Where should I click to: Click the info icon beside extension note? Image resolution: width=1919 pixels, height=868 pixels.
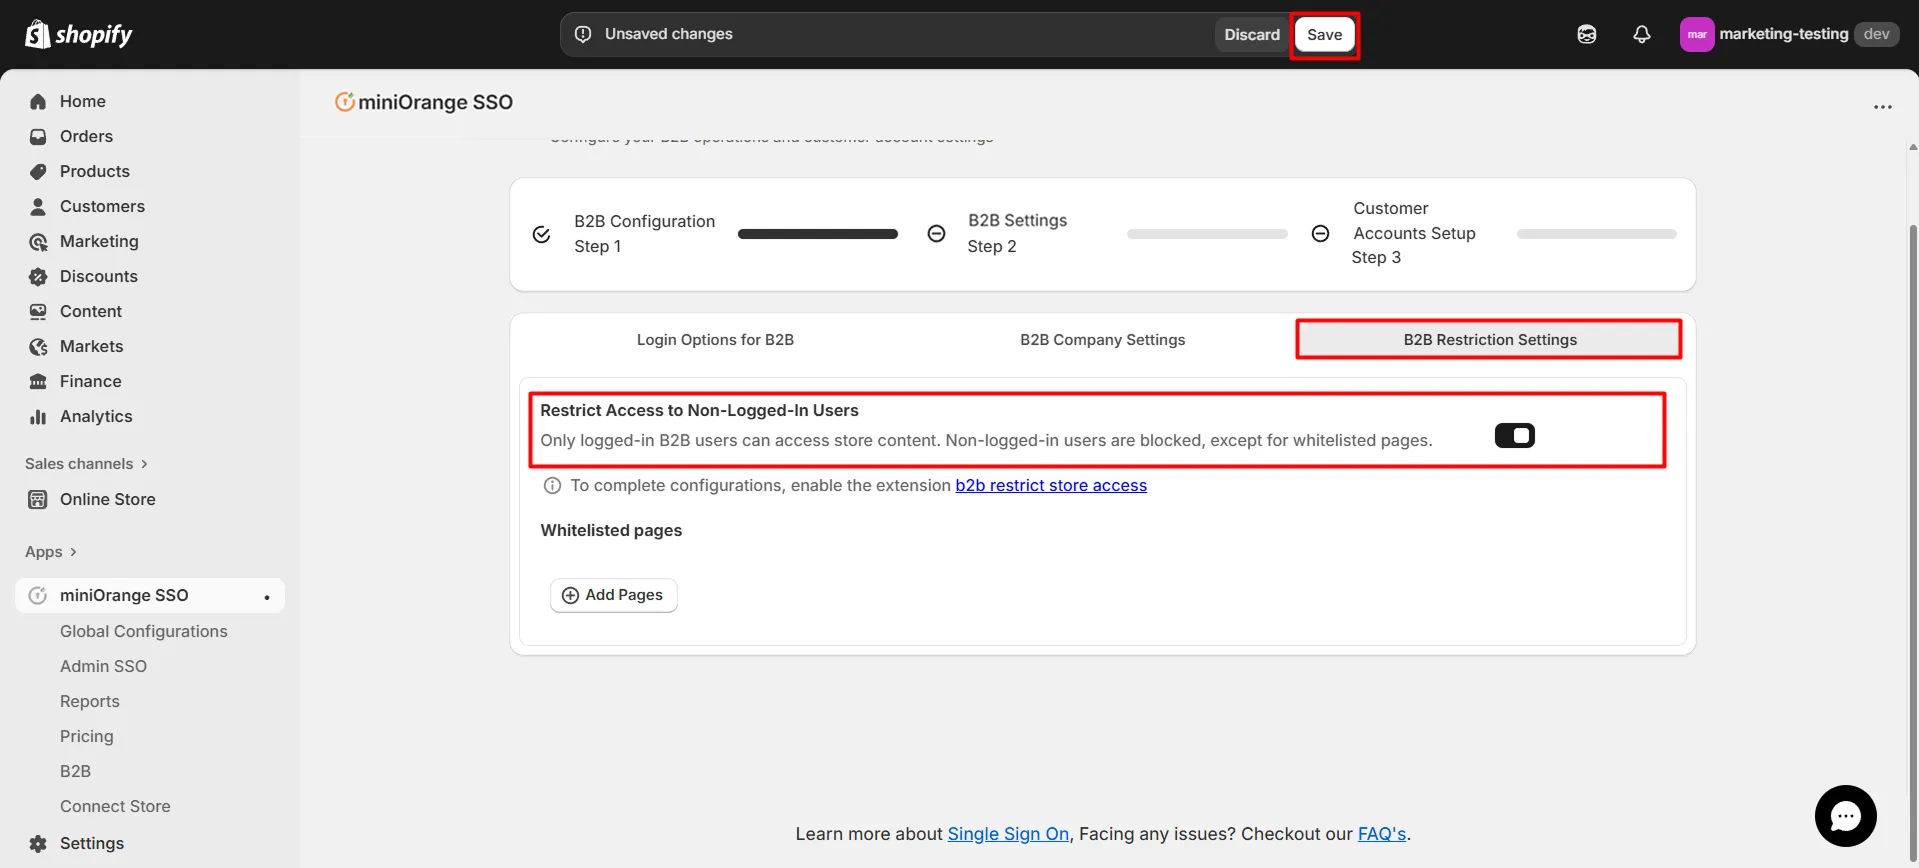point(552,486)
